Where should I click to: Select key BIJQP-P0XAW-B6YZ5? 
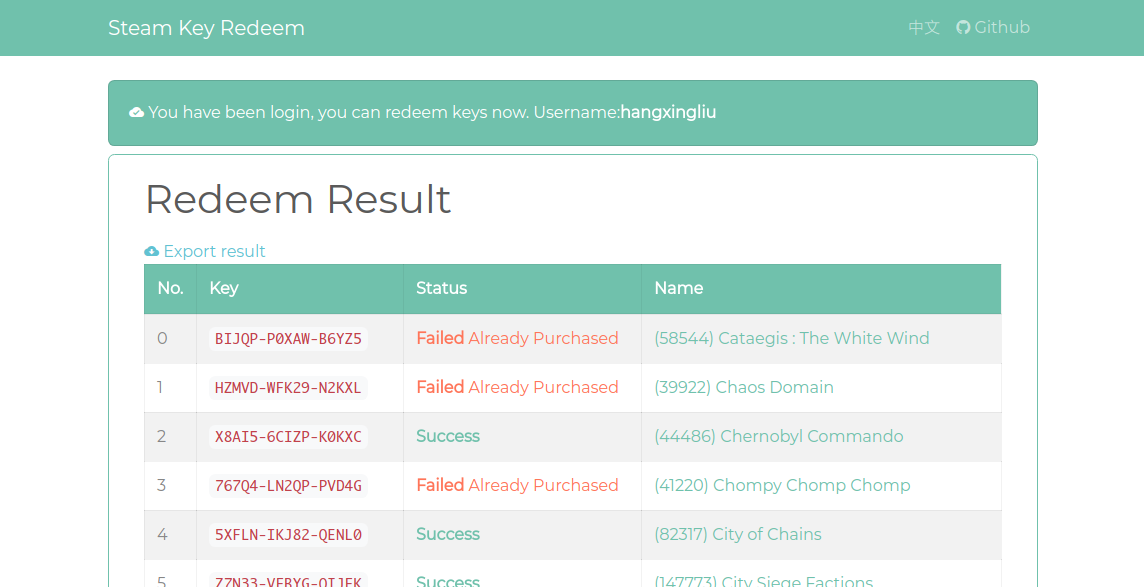coord(288,338)
